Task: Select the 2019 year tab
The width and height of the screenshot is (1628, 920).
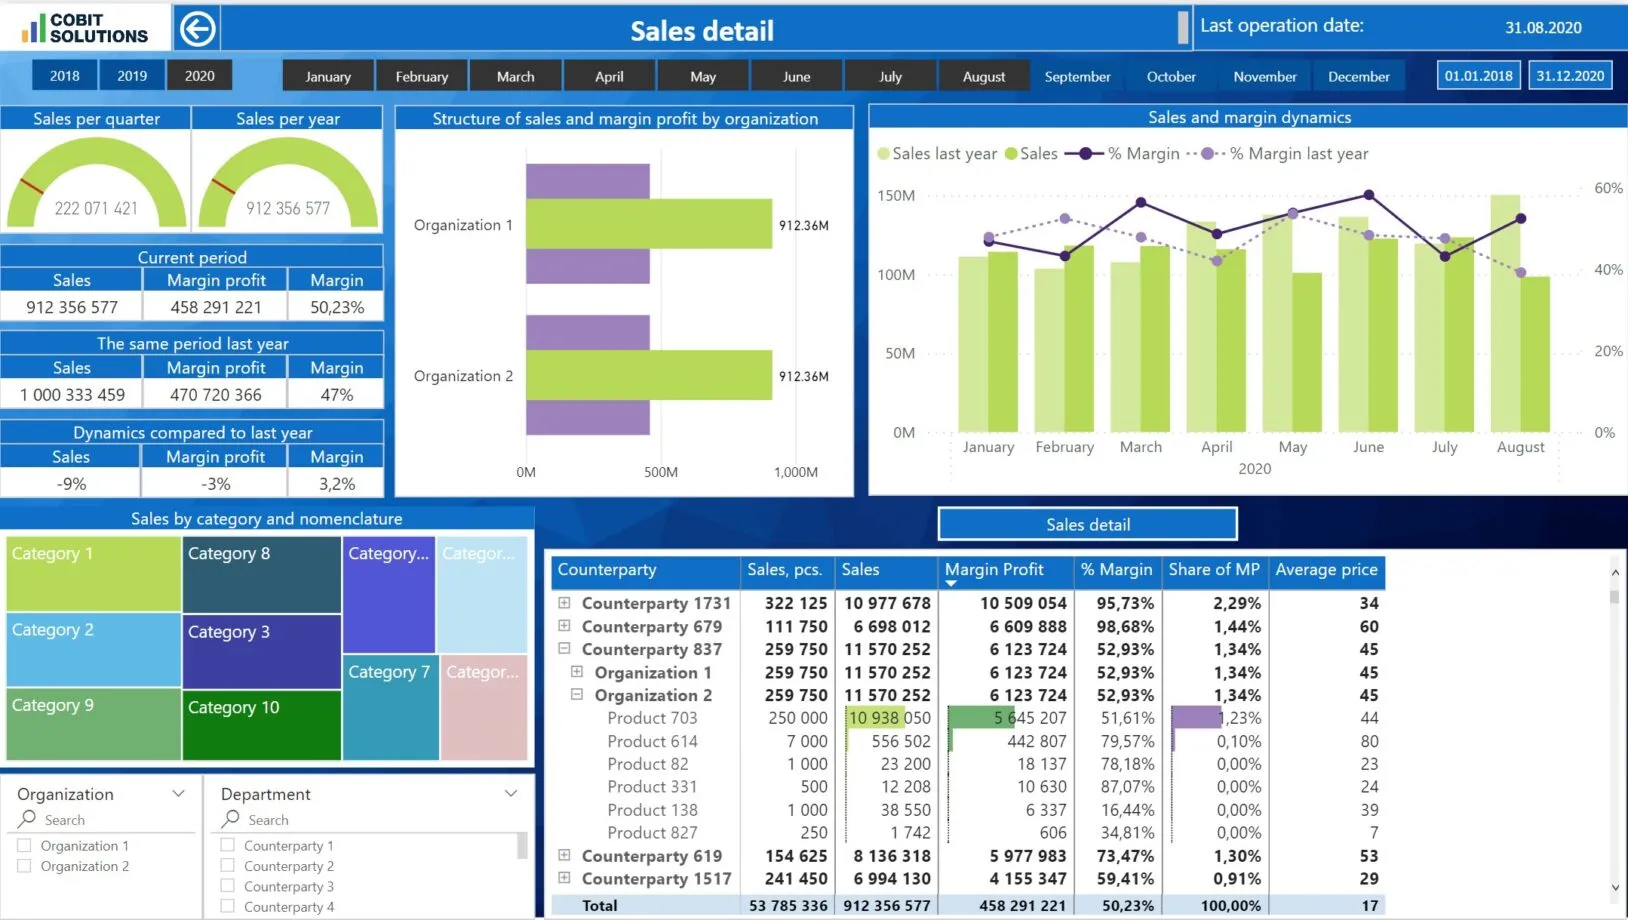Action: [132, 76]
